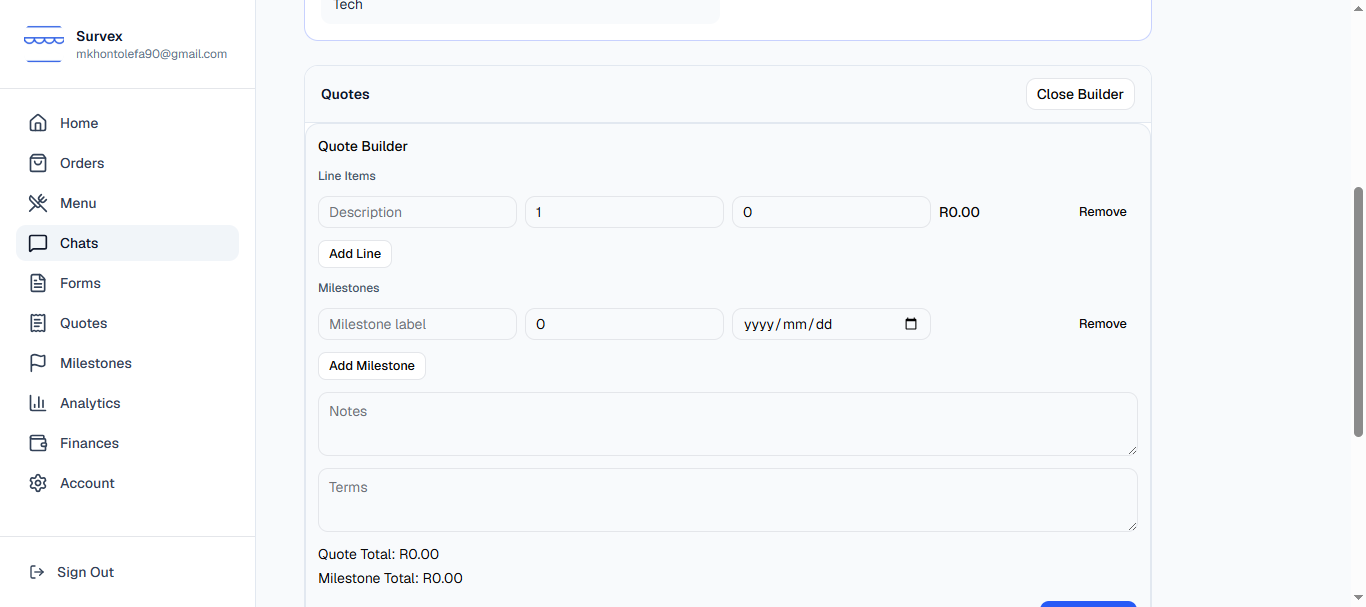Screen dimensions: 1366x607
Task: Click the Orders shopping bag icon
Action: pyautogui.click(x=38, y=163)
